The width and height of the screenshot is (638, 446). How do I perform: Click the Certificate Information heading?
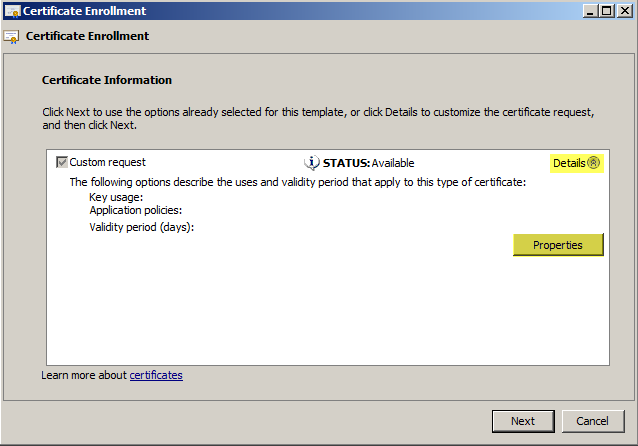tap(107, 80)
